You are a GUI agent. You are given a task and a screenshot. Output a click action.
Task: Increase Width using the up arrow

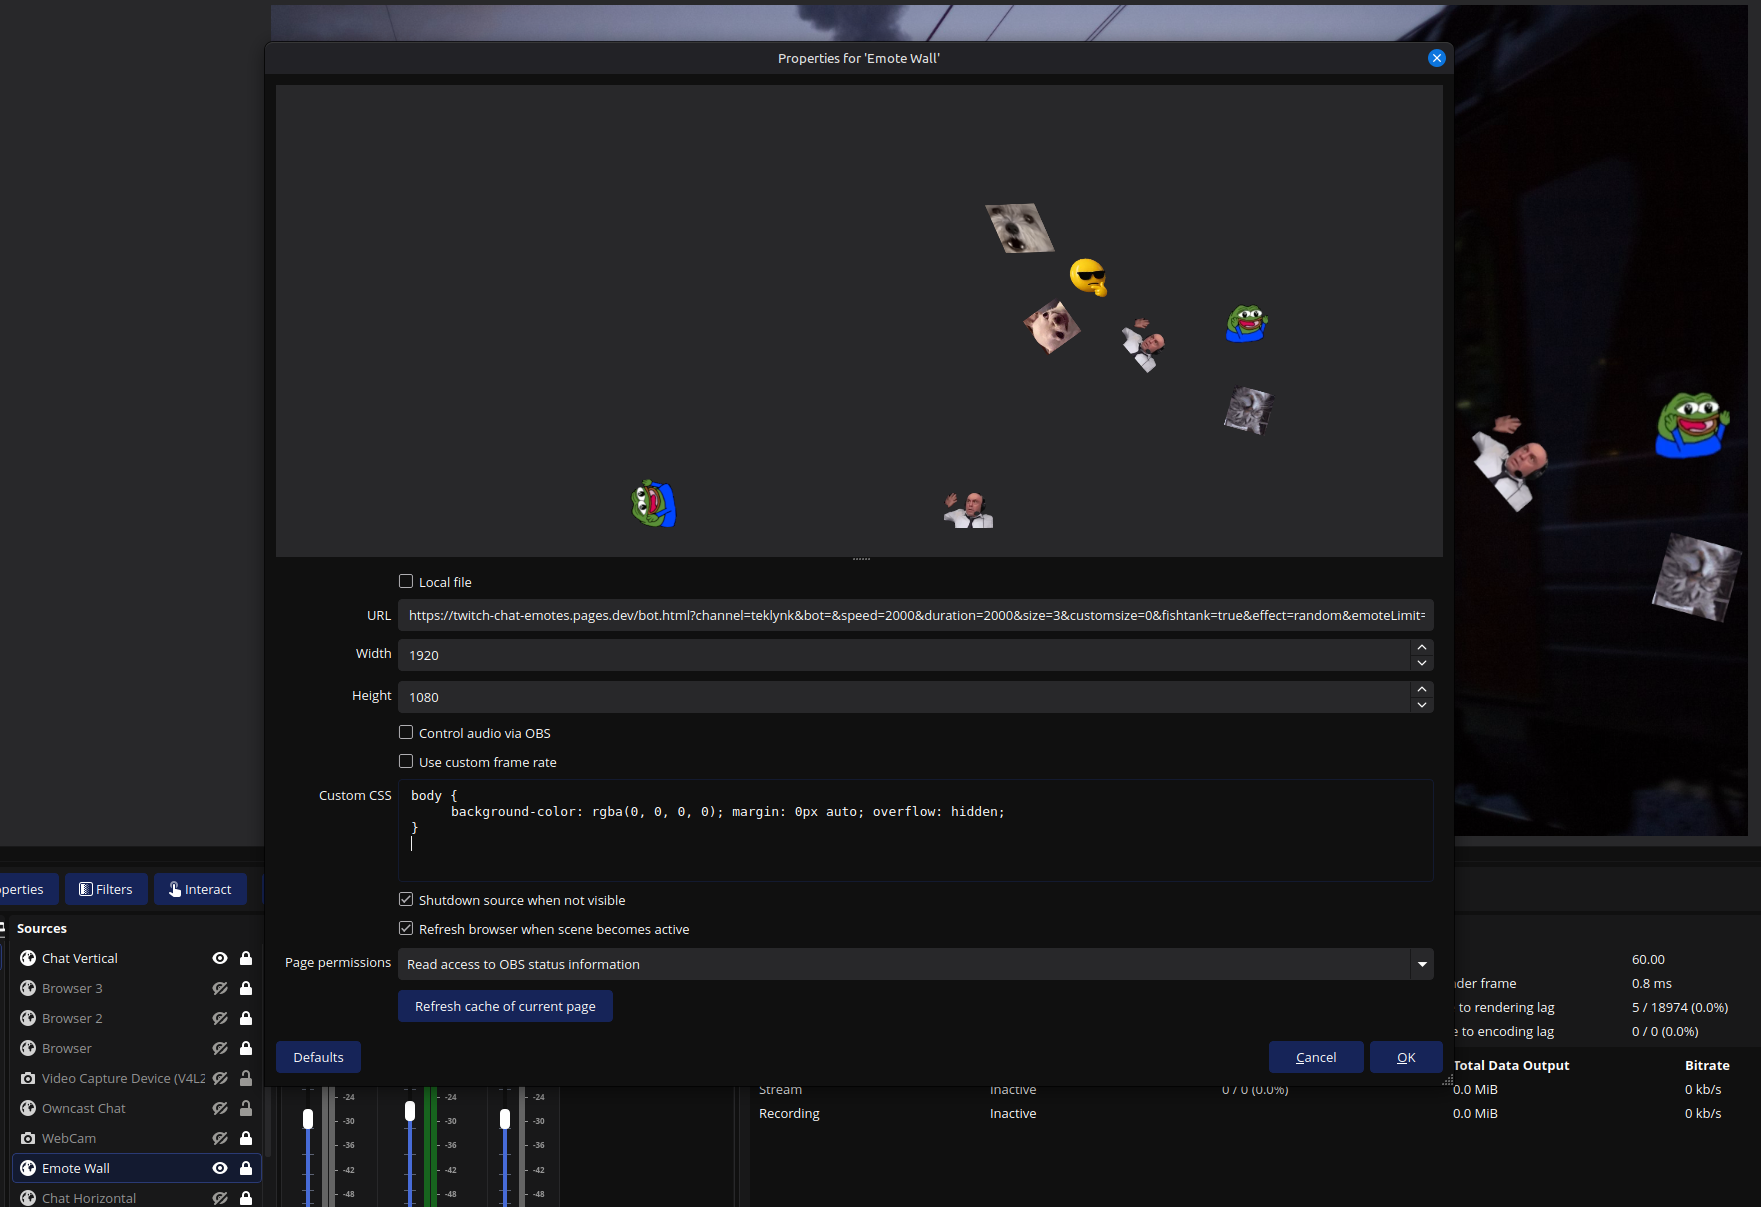(x=1422, y=647)
